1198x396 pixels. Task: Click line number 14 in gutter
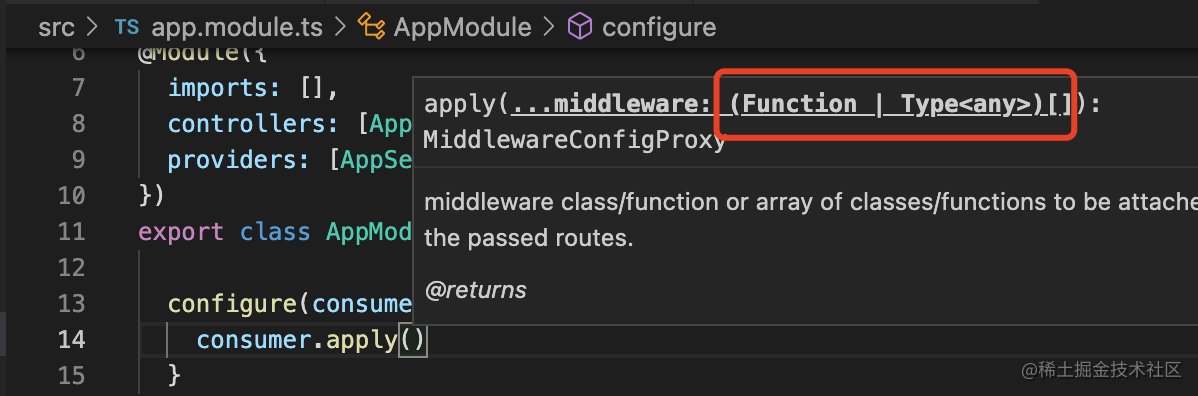[71, 339]
